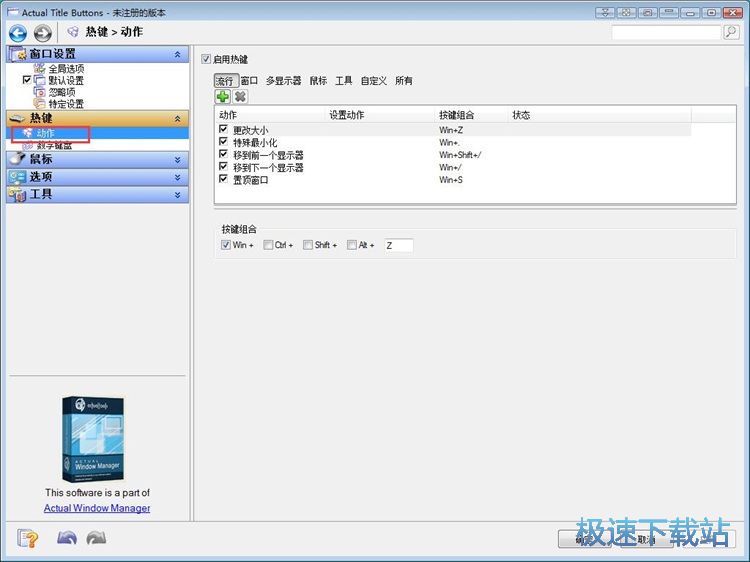This screenshot has height=562, width=750.
Task: Click the Actual Window Manager box image
Action: tap(97, 438)
